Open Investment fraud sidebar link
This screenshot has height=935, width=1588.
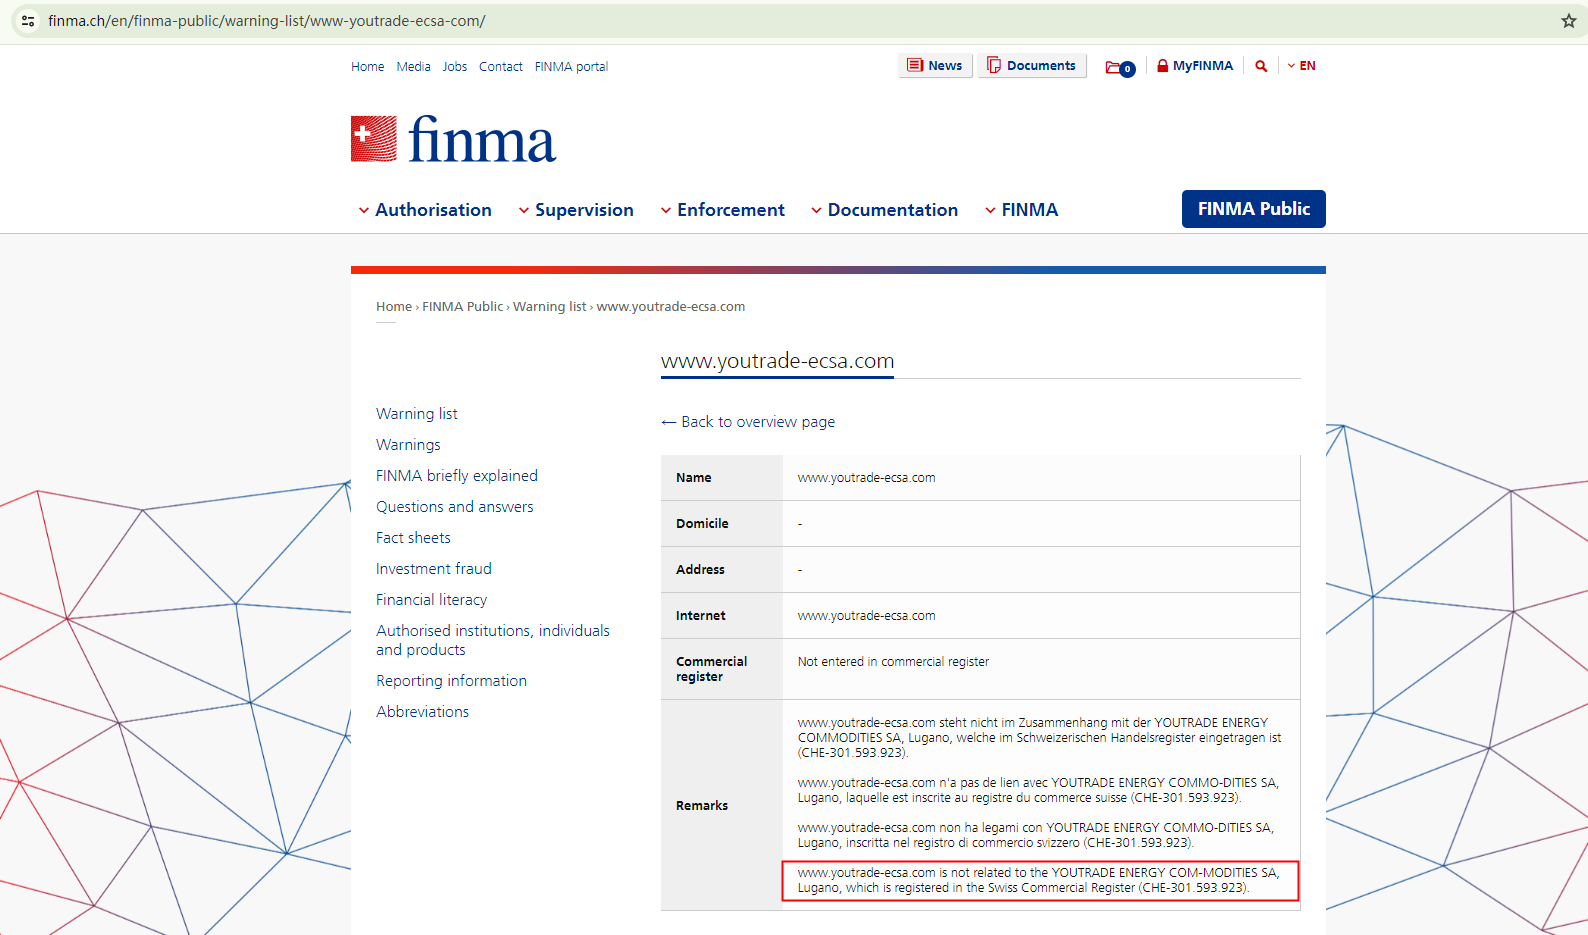click(x=434, y=569)
